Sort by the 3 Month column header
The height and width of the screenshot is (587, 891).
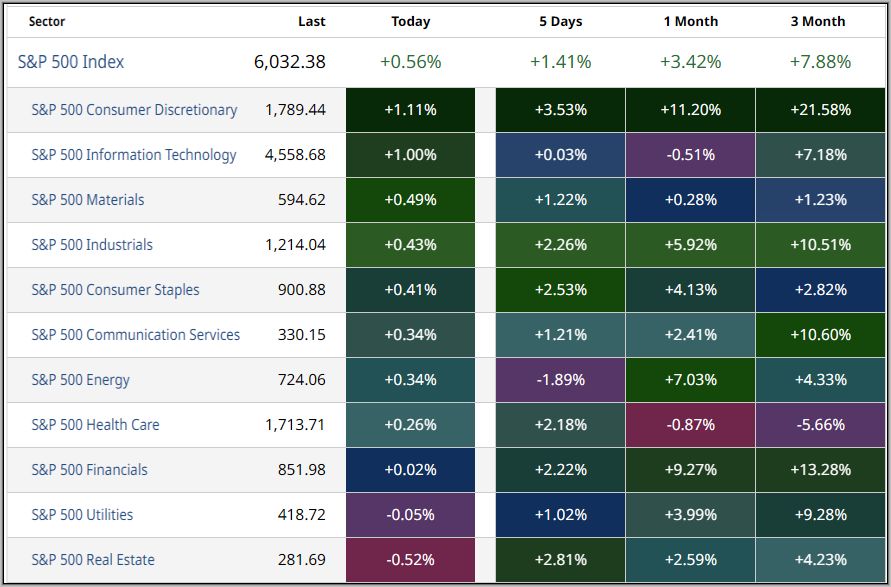pyautogui.click(x=820, y=21)
